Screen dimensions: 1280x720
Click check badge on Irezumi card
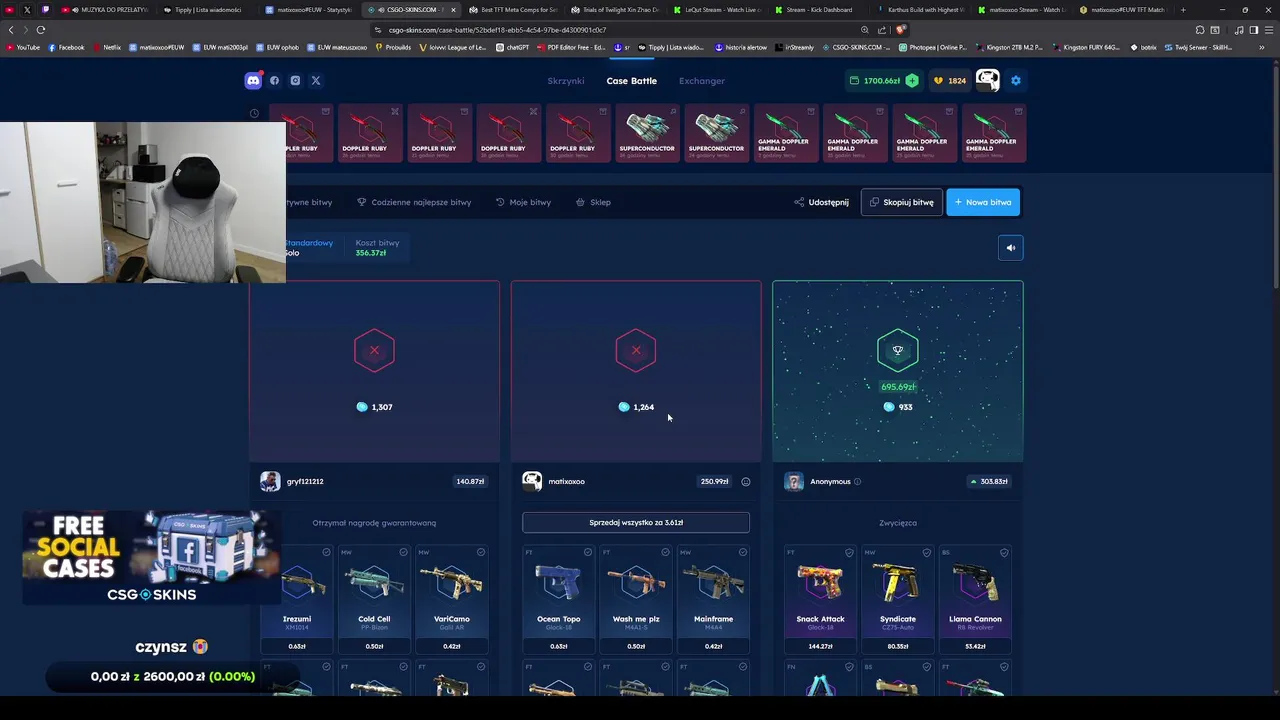(326, 552)
